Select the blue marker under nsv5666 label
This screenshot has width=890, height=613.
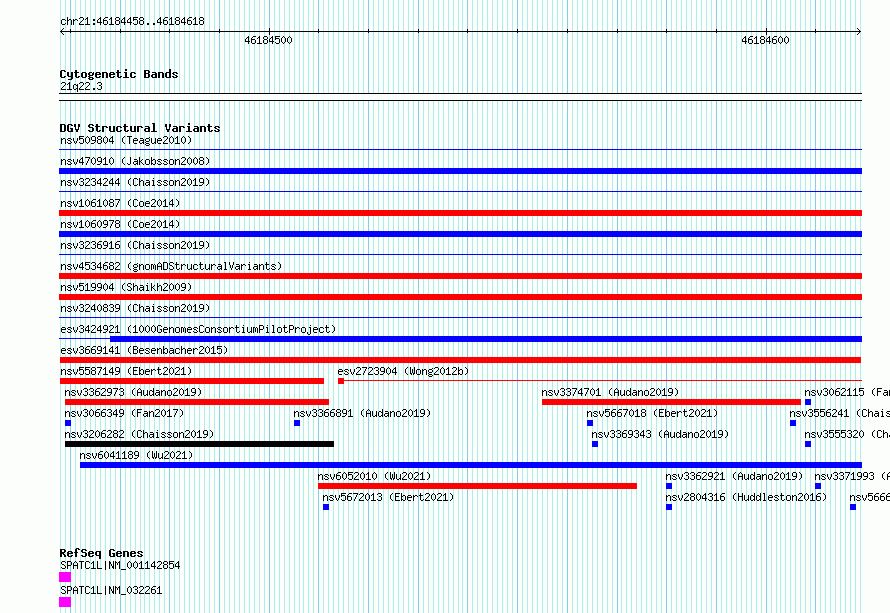tap(853, 507)
